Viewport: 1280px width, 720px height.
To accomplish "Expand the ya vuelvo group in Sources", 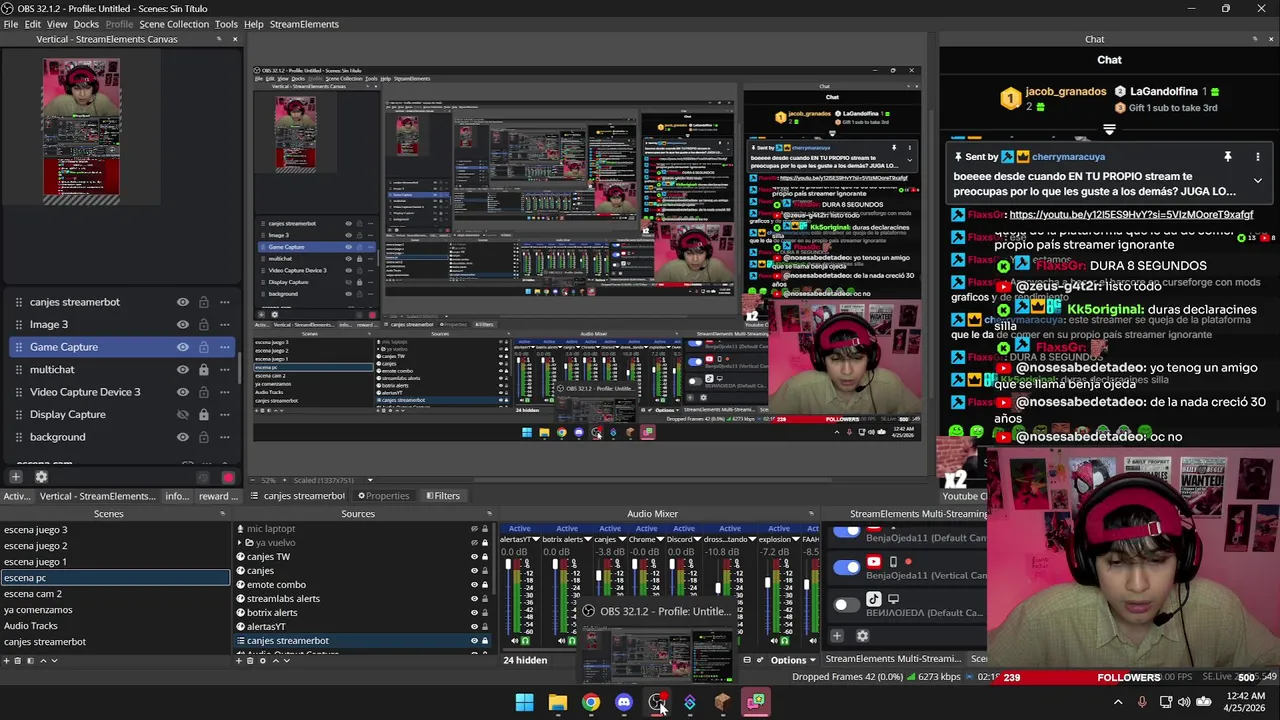I will tap(240, 543).
